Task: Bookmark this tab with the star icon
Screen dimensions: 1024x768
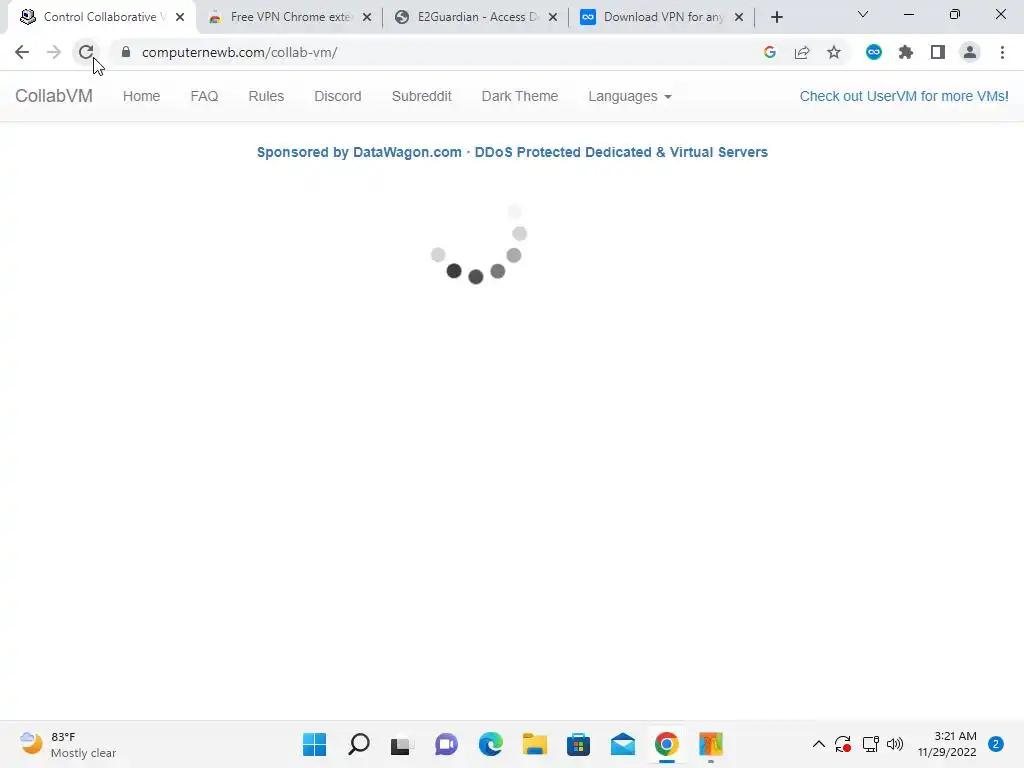Action: point(834,52)
